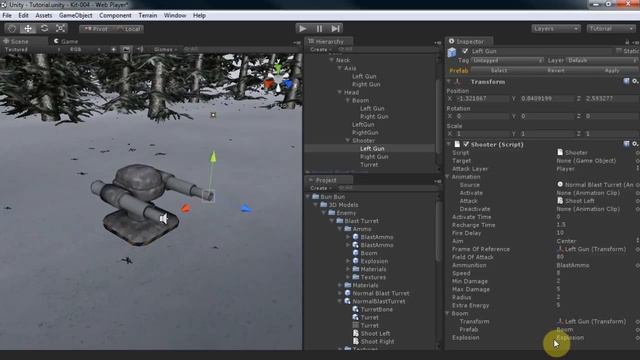Toggle scene audio speaker button
This screenshot has width=640, height=360.
[x=140, y=49]
